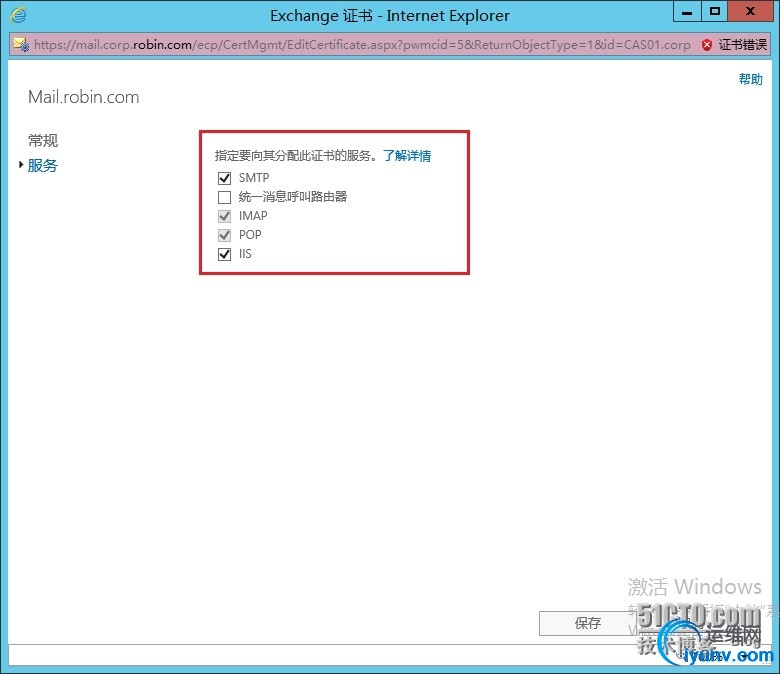Click the 指定要向其分配此证书的服务 description text
The width and height of the screenshot is (780, 674).
[x=297, y=156]
